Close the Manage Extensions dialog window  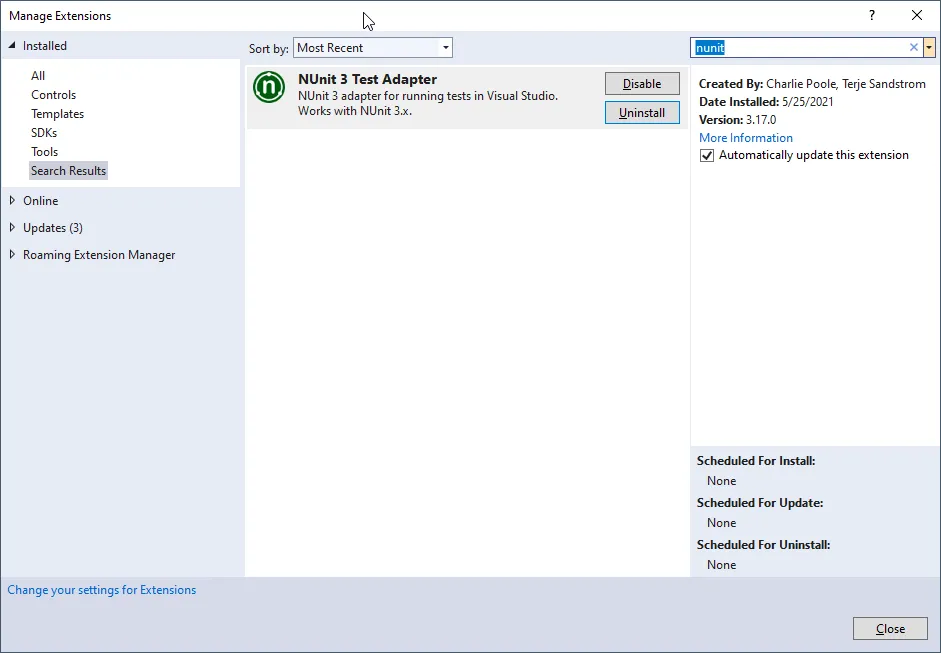pos(917,16)
